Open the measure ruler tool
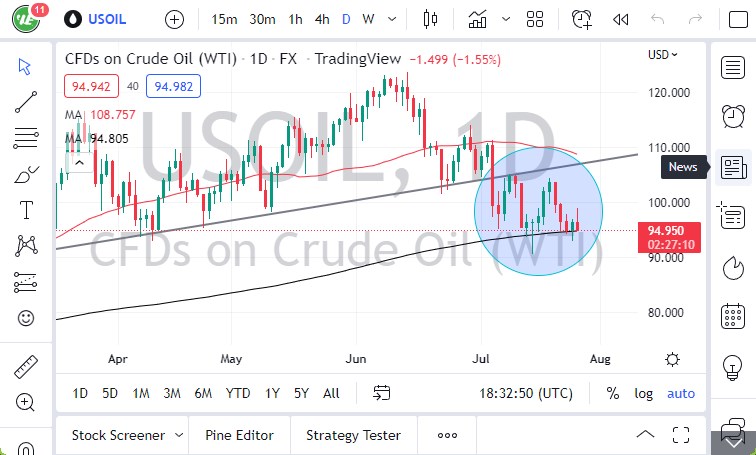Screen dimensions: 756x455 pos(27,367)
